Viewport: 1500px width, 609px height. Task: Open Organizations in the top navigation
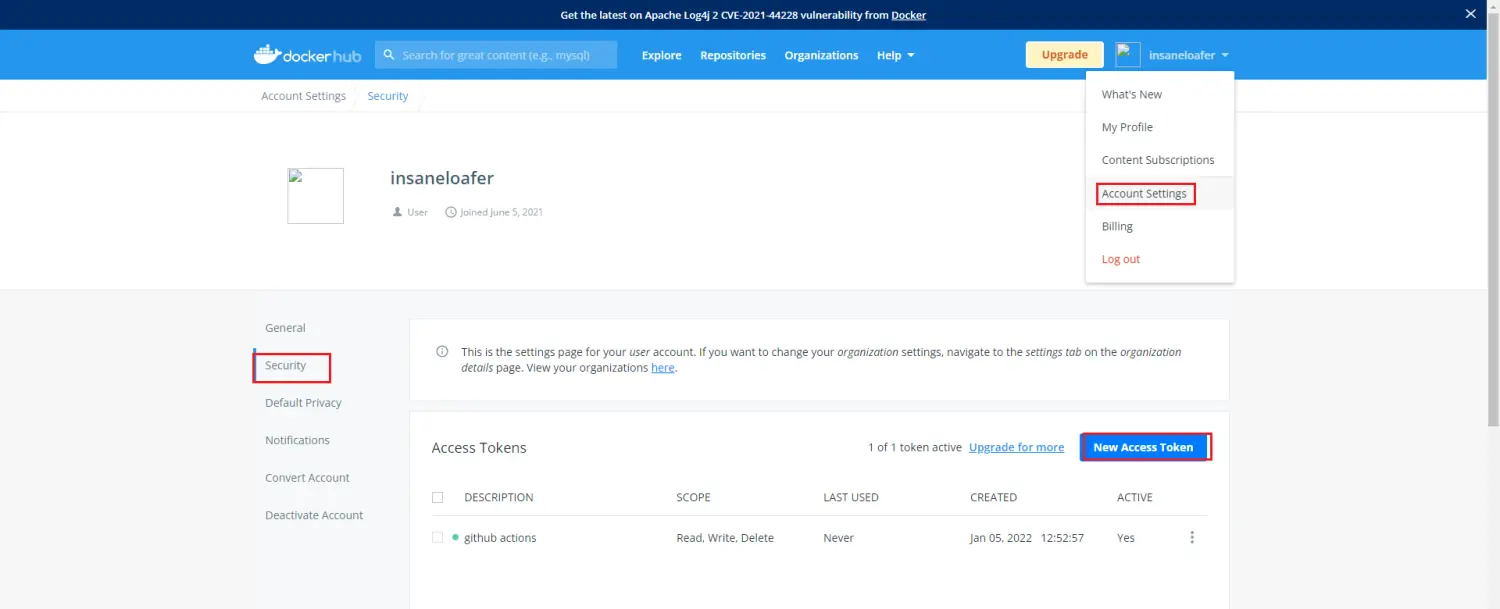coord(821,55)
